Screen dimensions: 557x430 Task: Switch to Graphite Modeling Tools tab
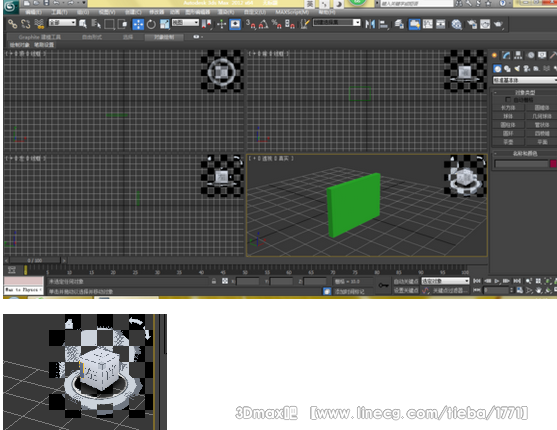[39, 37]
